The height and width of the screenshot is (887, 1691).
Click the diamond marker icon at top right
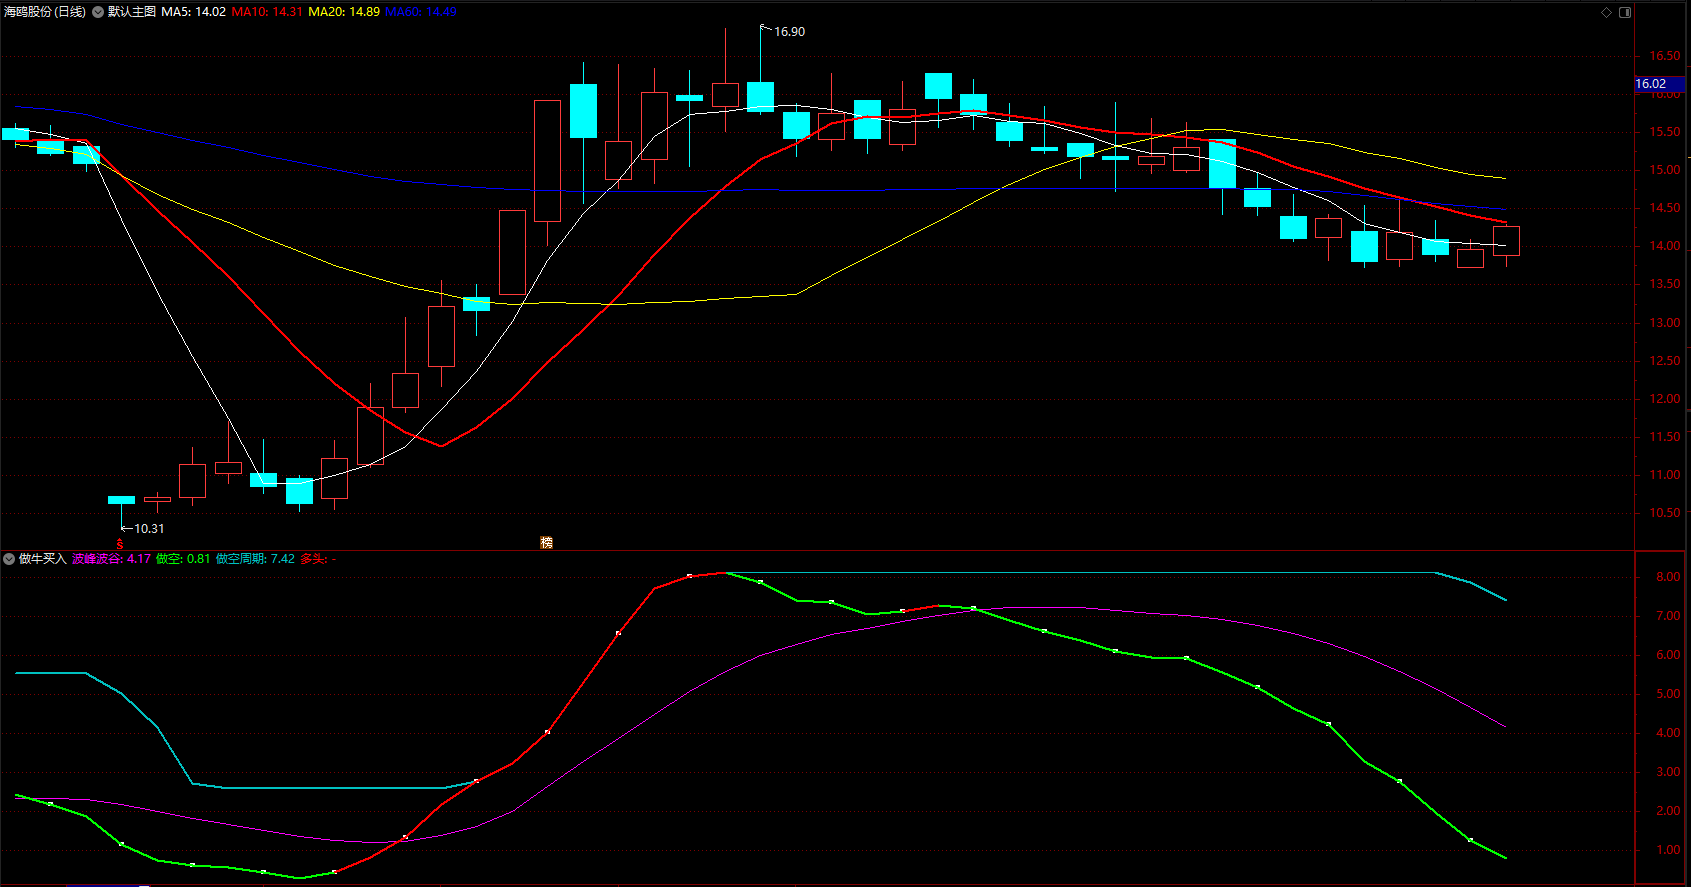tap(1607, 12)
